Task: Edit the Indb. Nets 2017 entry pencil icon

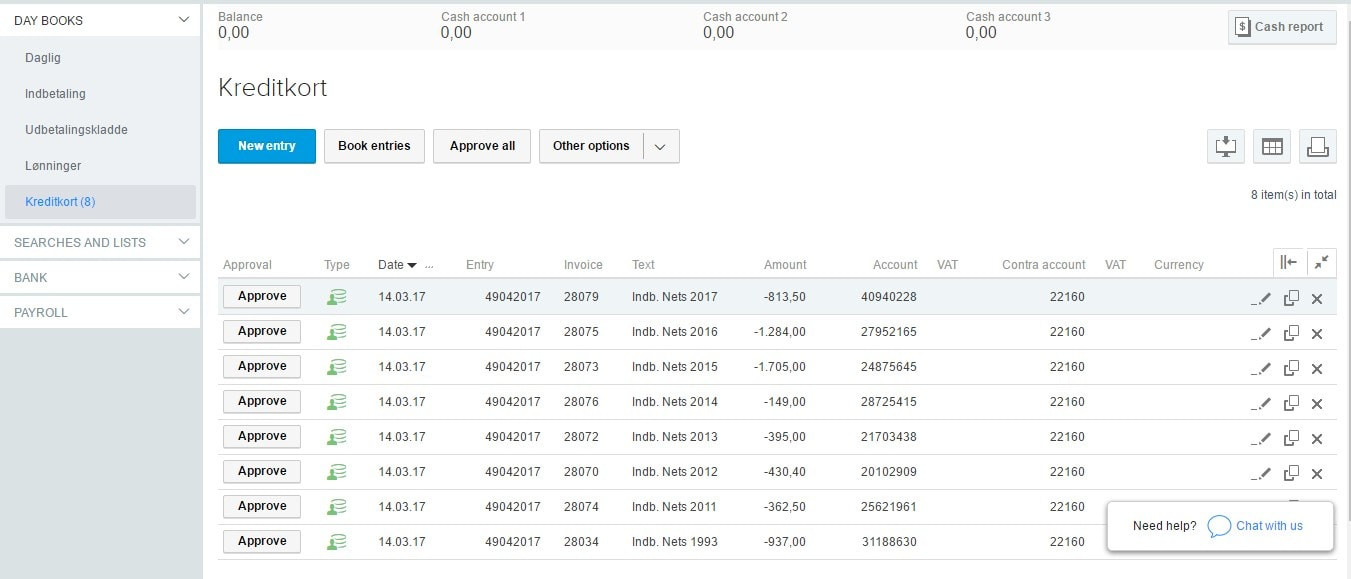Action: [1263, 298]
